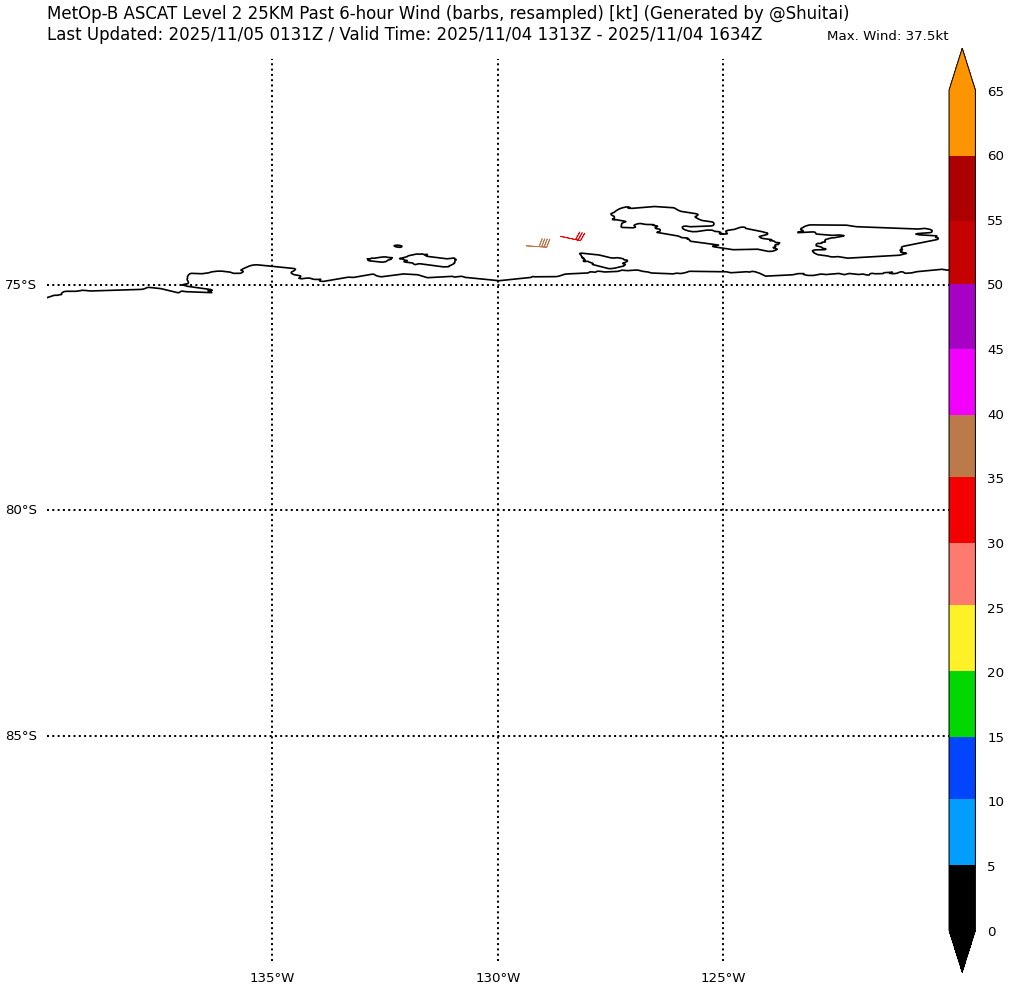The width and height of the screenshot is (1009, 989).
Task: Click the orange arrow tip atop the colorbar
Action: point(962,70)
